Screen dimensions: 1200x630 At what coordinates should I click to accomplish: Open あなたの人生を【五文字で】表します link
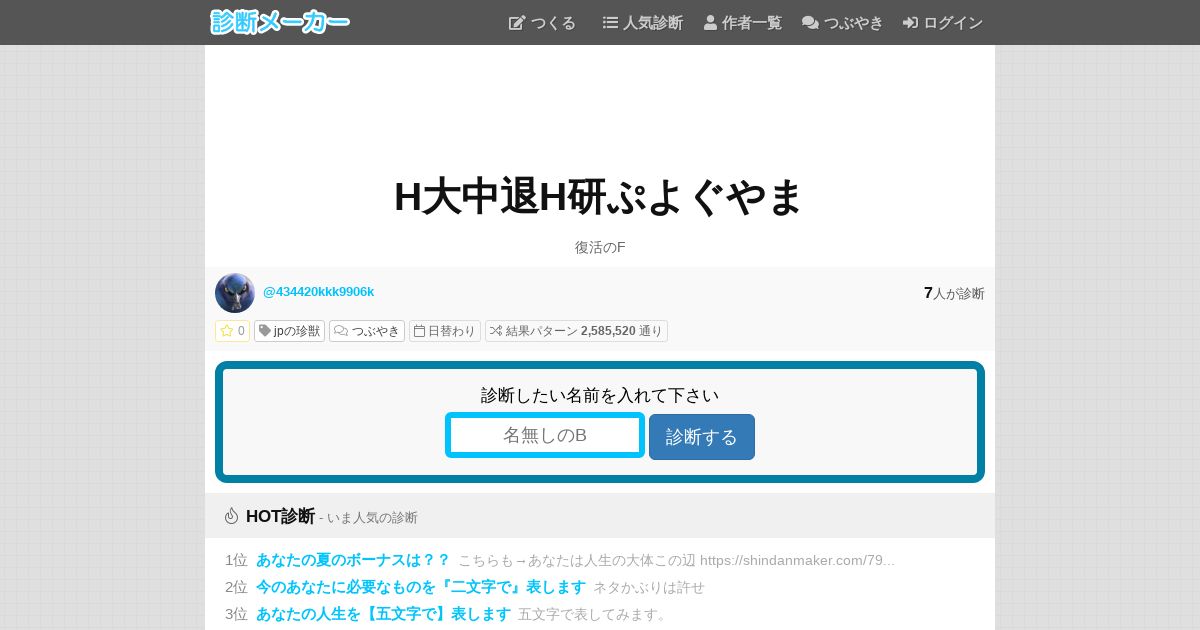383,614
